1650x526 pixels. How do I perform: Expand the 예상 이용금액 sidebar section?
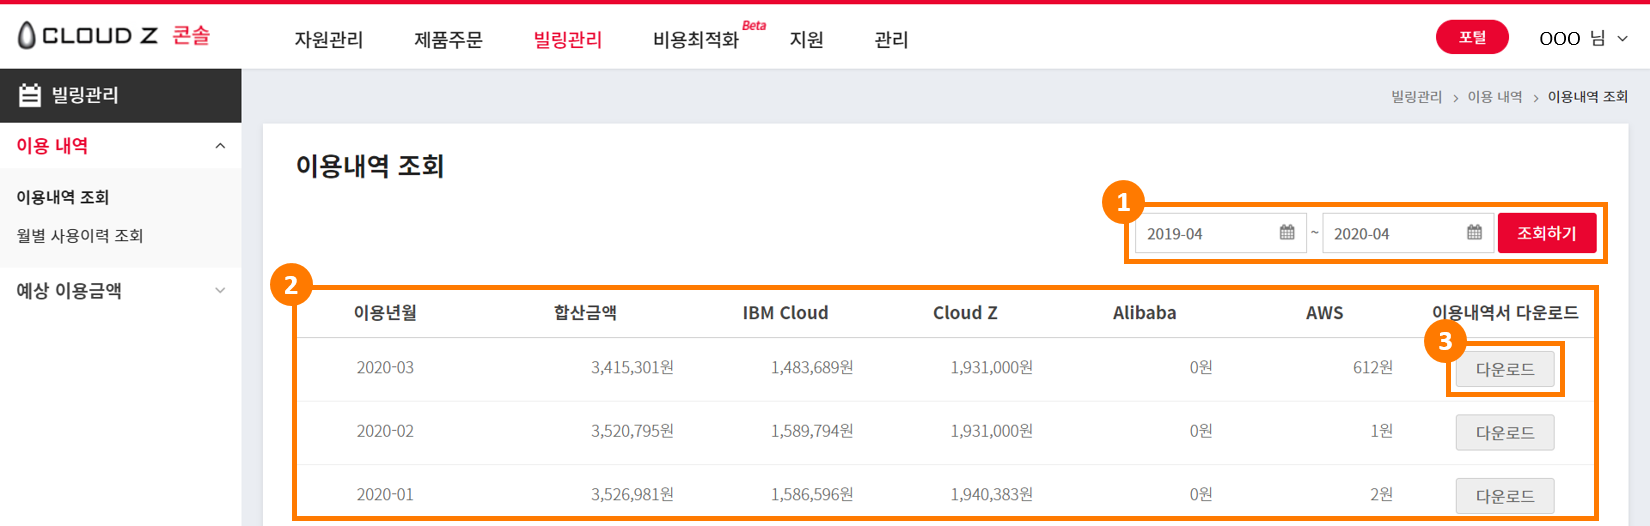[220, 291]
